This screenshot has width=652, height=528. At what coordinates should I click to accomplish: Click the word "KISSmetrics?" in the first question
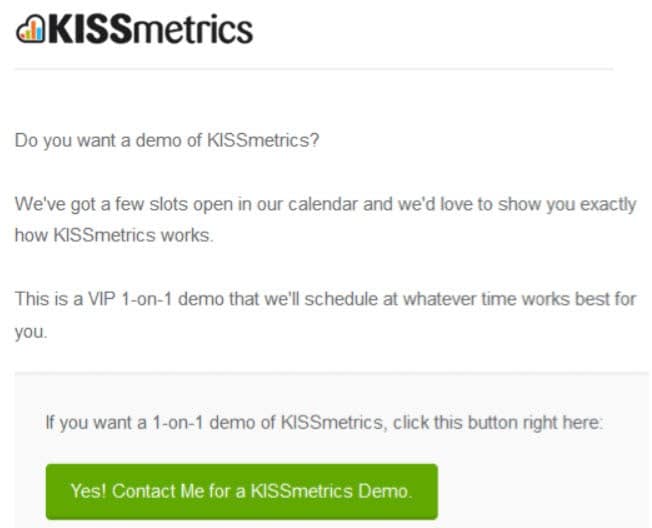click(x=263, y=141)
